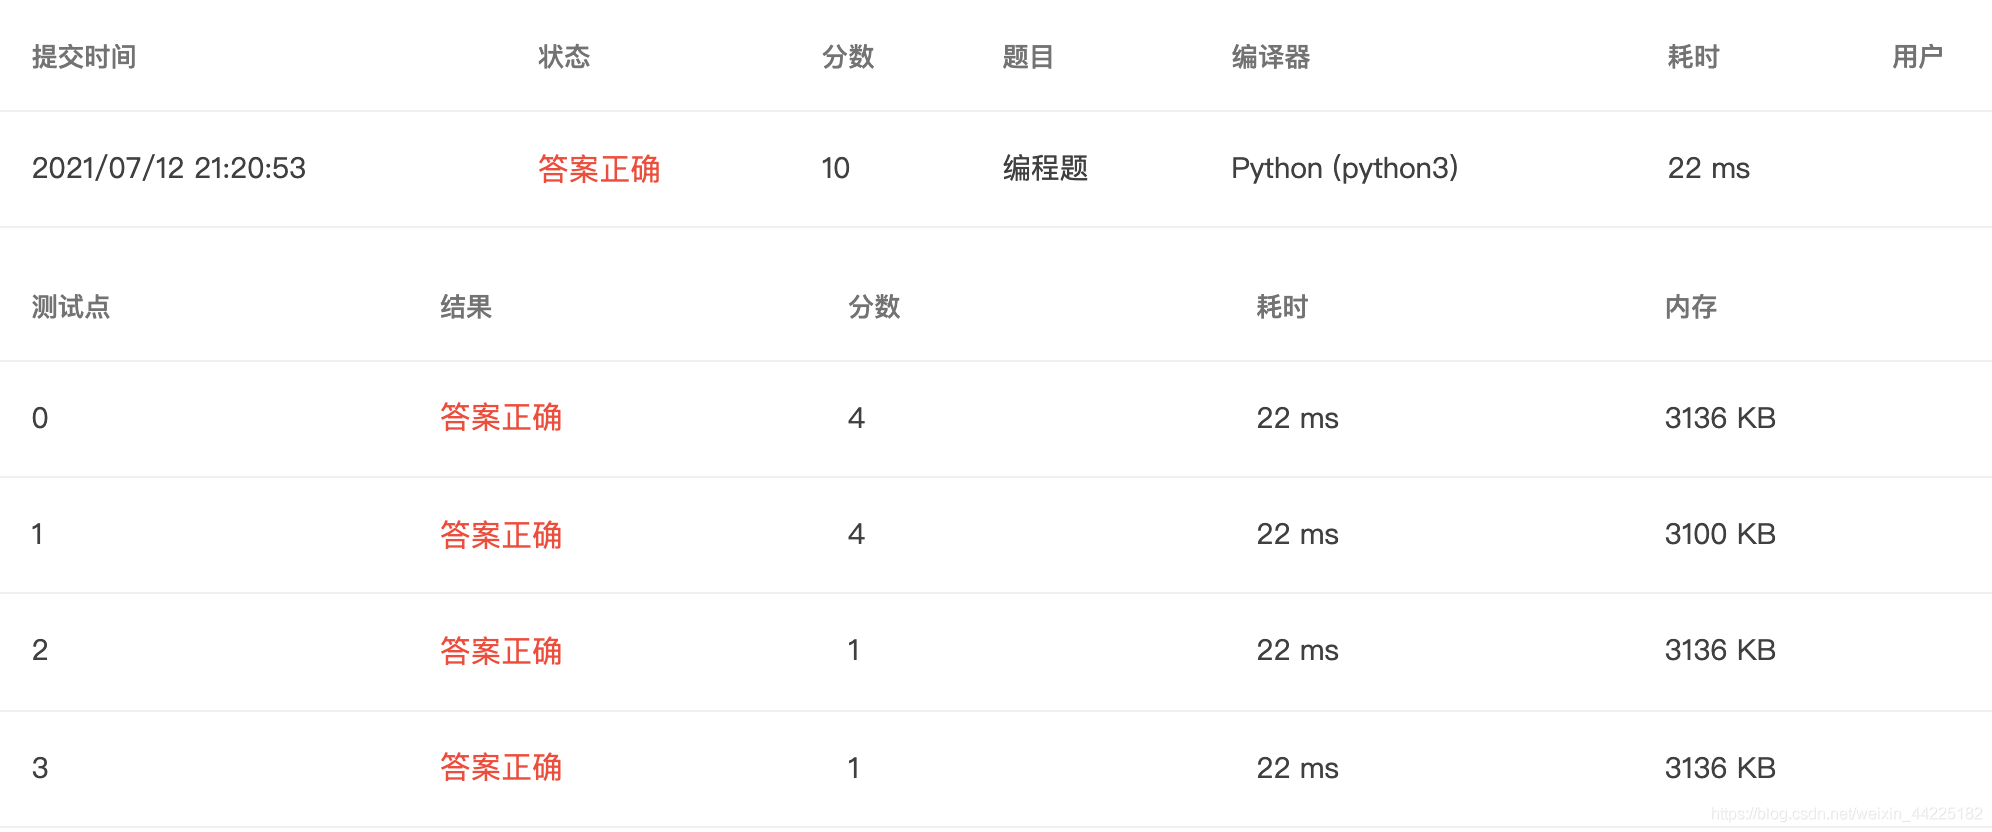
Task: Click the 测试点 column header
Action: click(71, 307)
